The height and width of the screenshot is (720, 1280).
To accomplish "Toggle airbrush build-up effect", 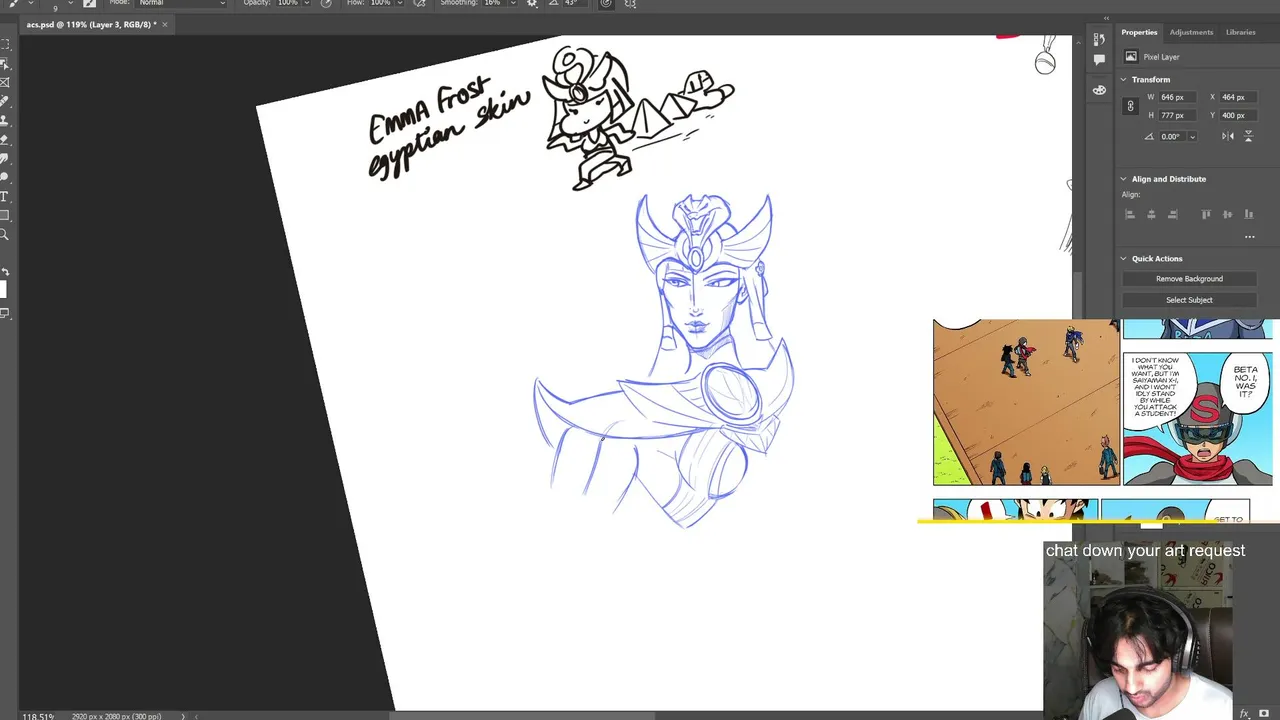I will pyautogui.click(x=419, y=4).
